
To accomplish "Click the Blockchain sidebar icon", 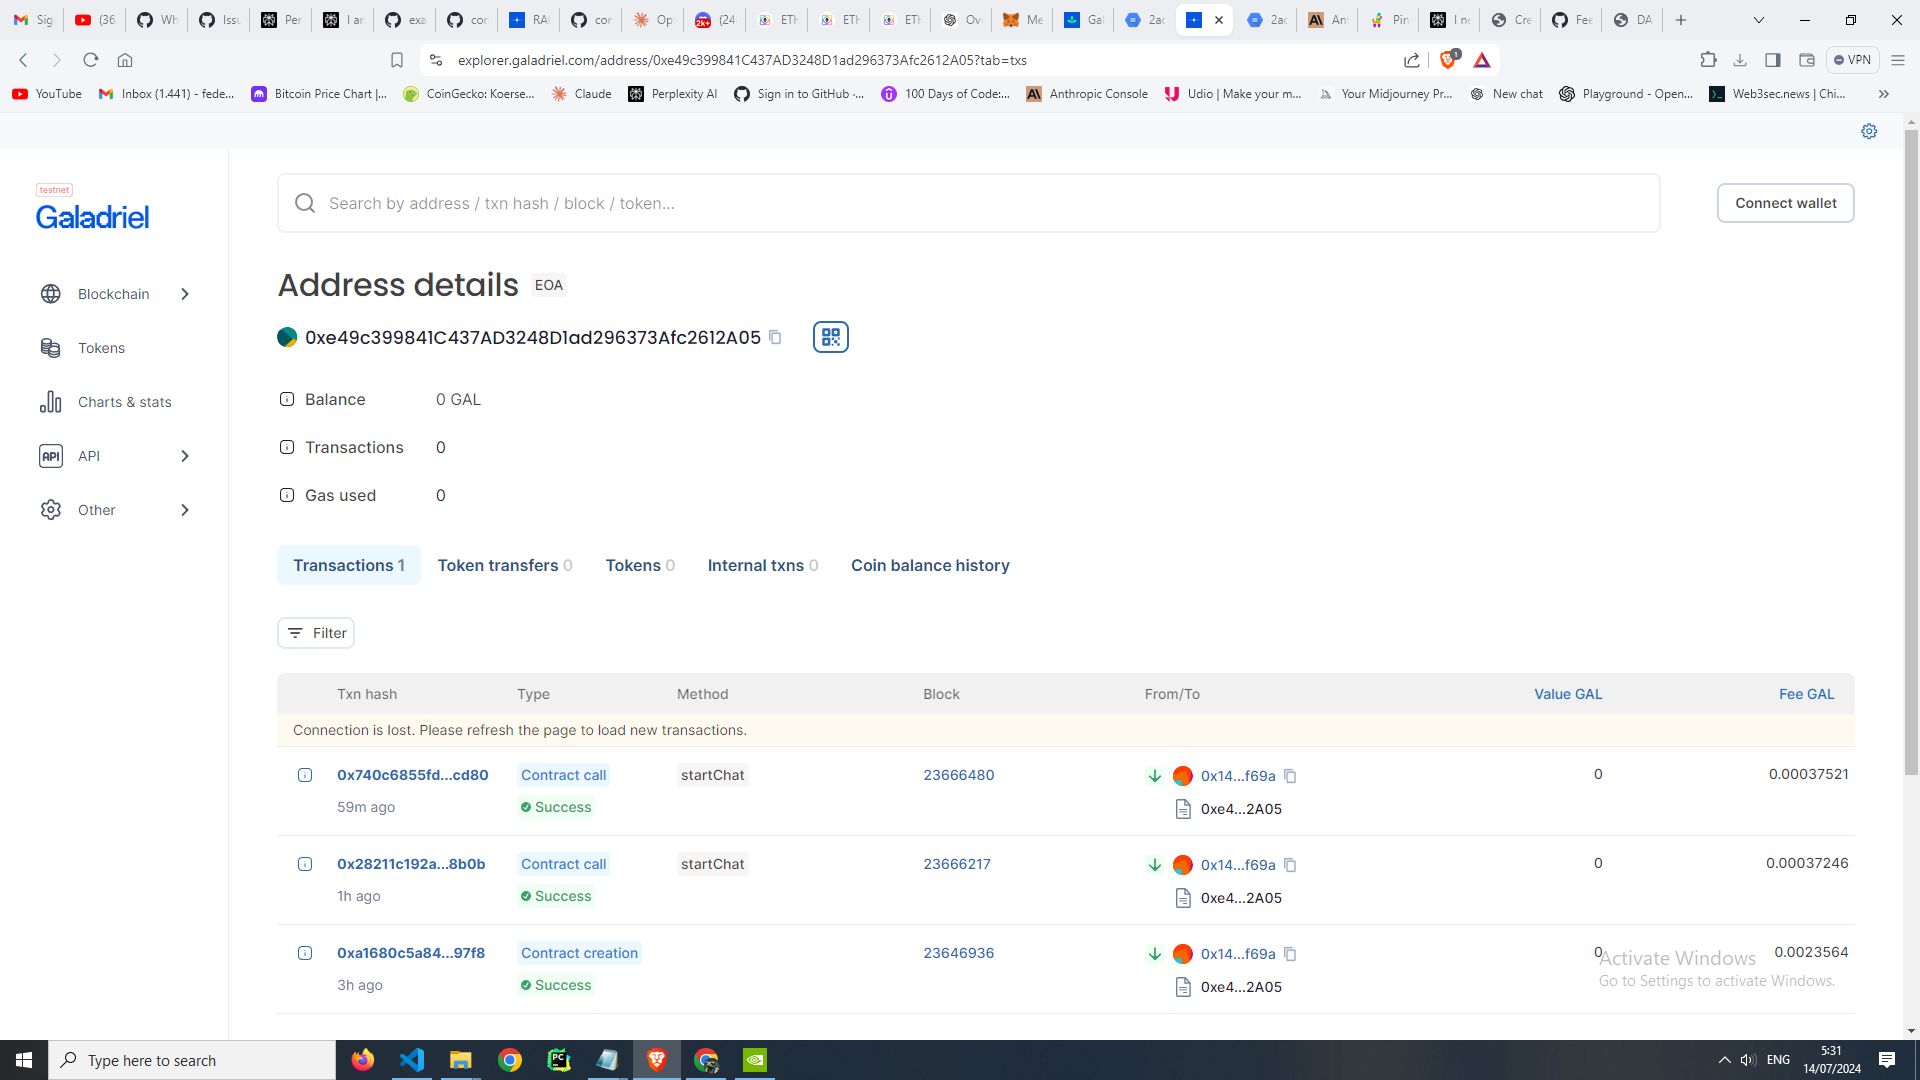I will (50, 293).
